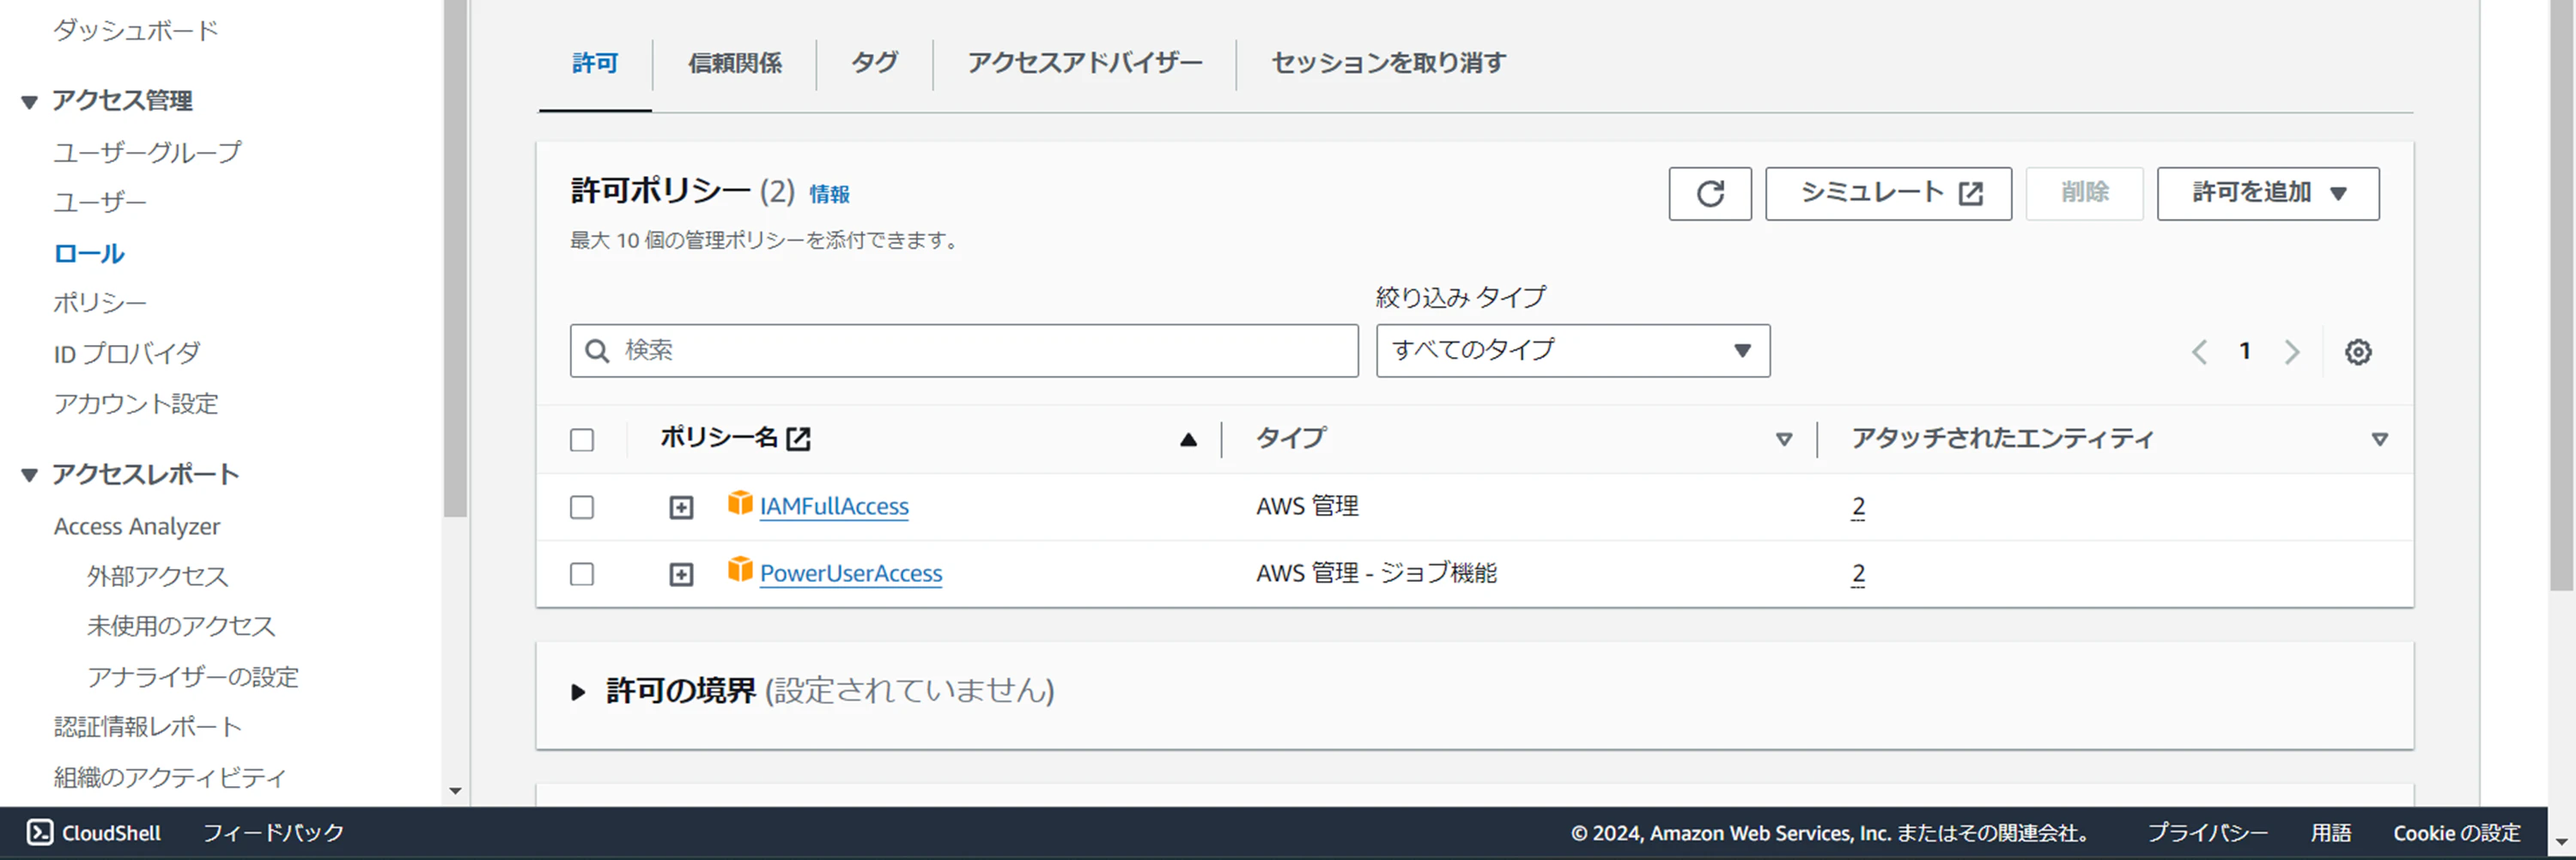Viewport: 2576px width, 860px height.
Task: Click the CloudShell terminal icon
Action: 39,832
